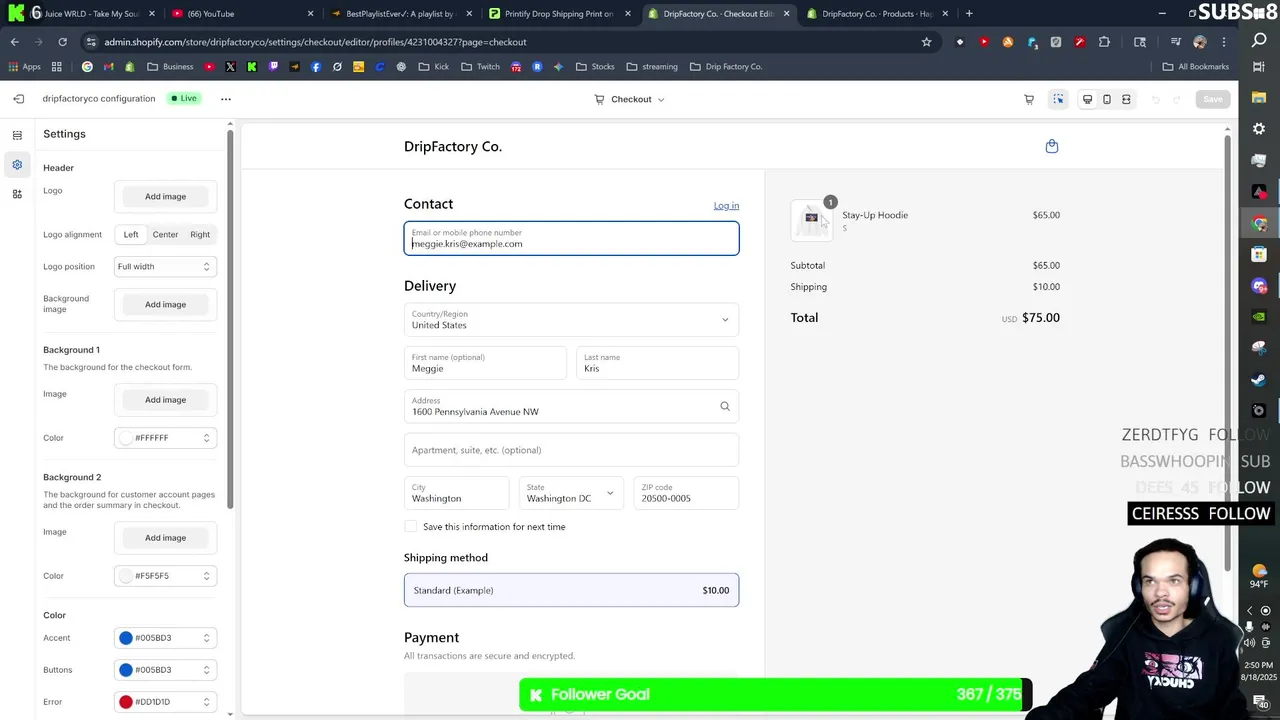The height and width of the screenshot is (720, 1280).
Task: Open the Buttons color #005BD3 dropdown
Action: point(165,670)
